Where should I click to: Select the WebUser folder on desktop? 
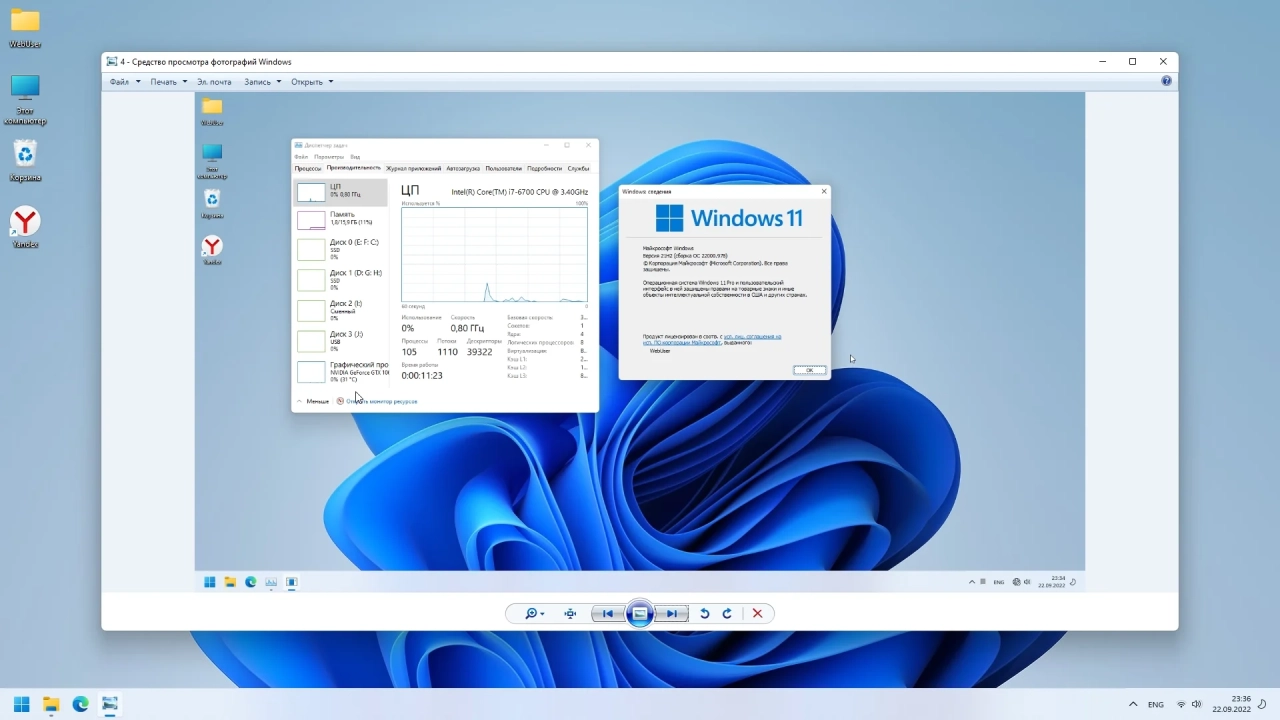[25, 29]
